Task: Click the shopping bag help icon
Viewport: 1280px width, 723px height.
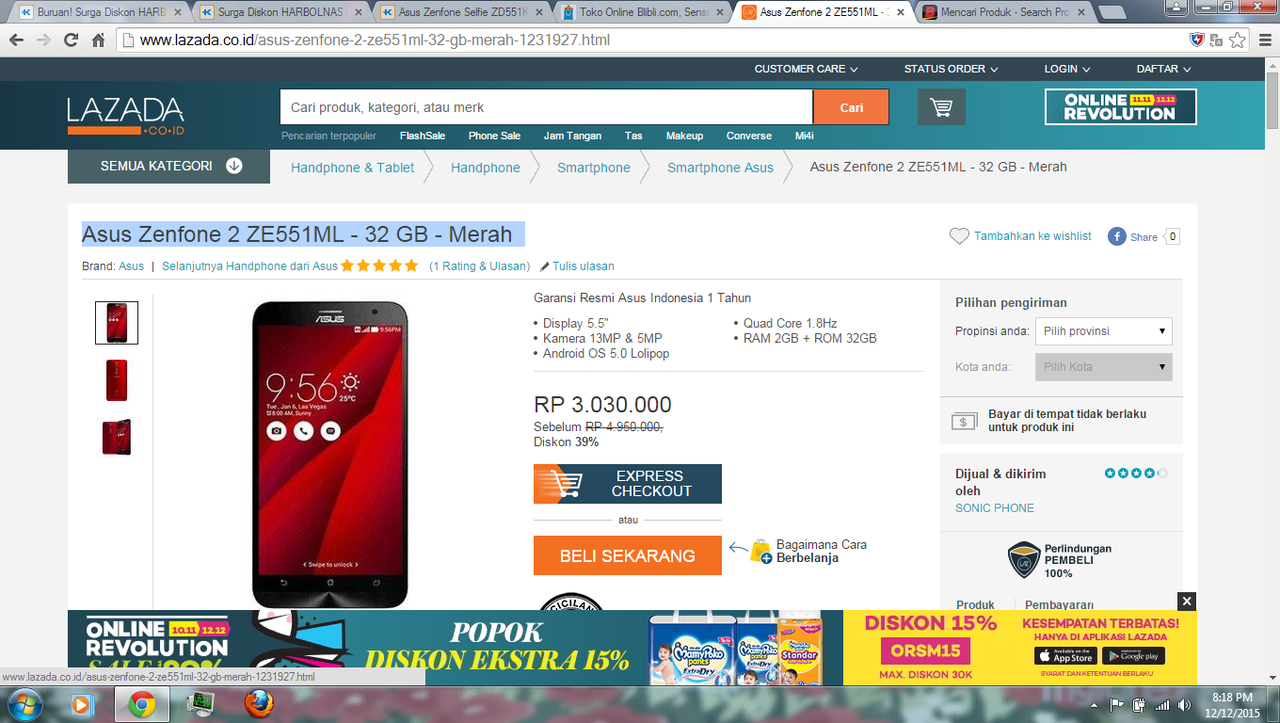Action: (761, 551)
